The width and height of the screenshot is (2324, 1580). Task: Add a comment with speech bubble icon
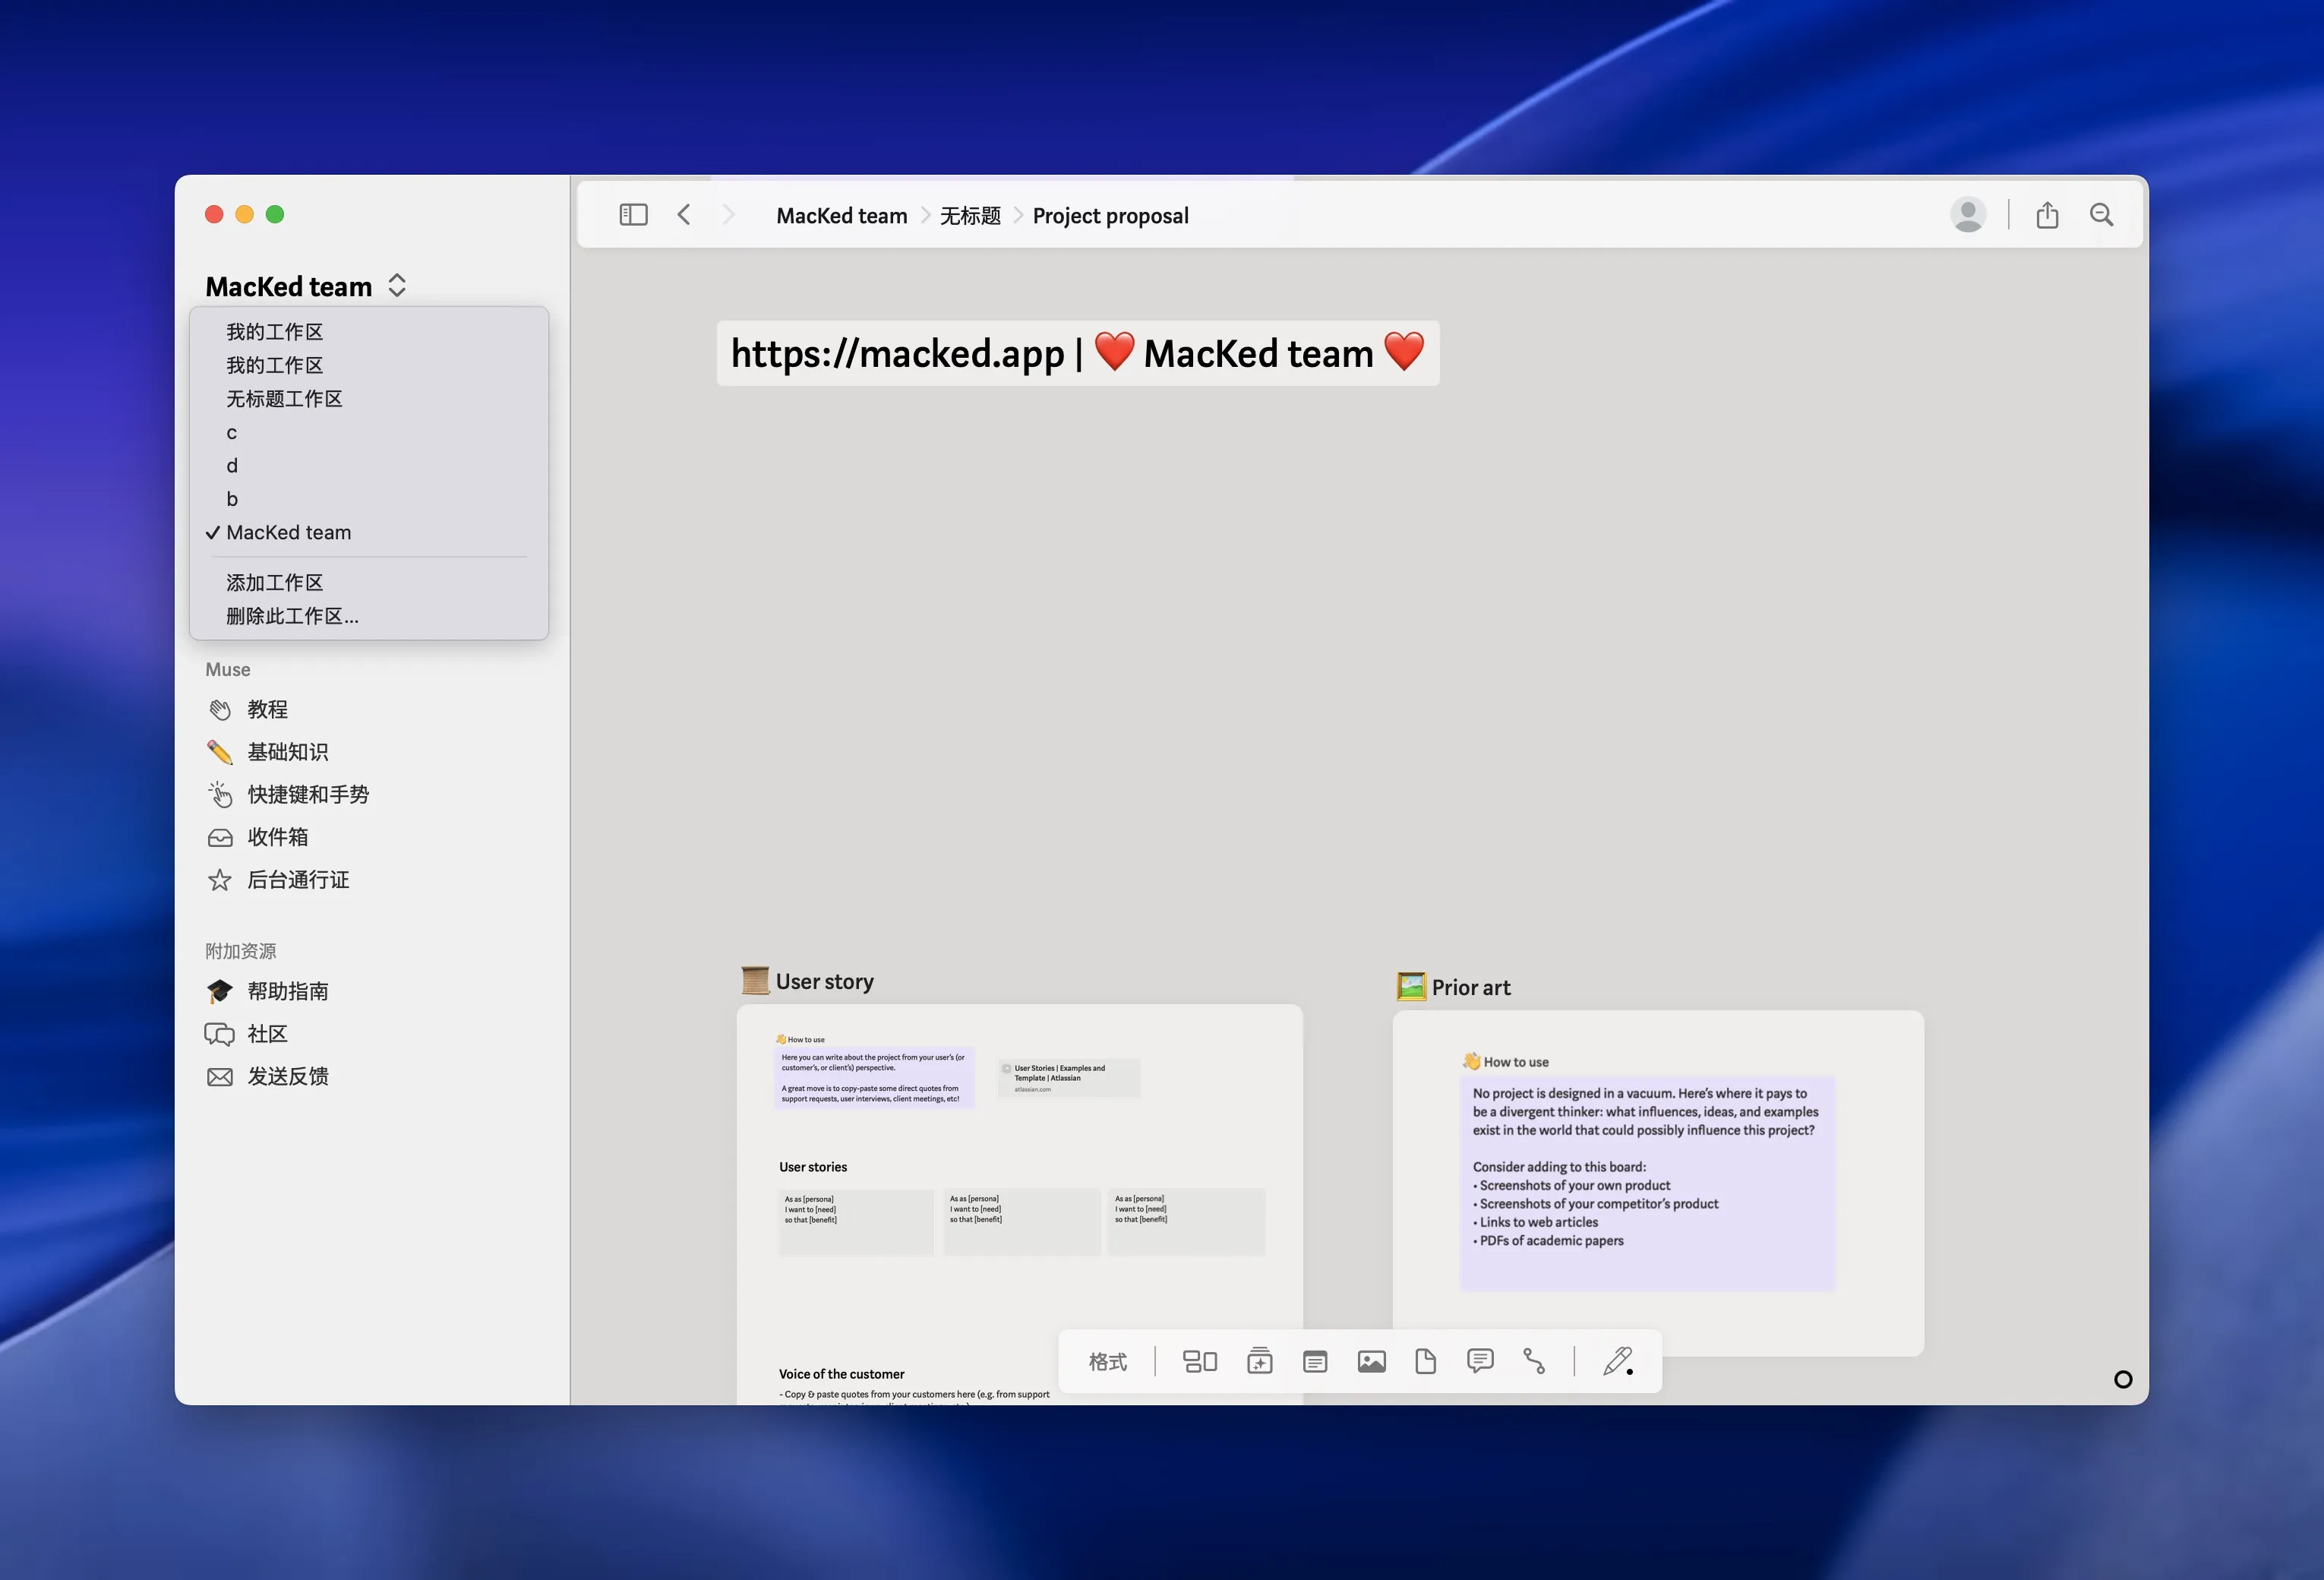1480,1361
